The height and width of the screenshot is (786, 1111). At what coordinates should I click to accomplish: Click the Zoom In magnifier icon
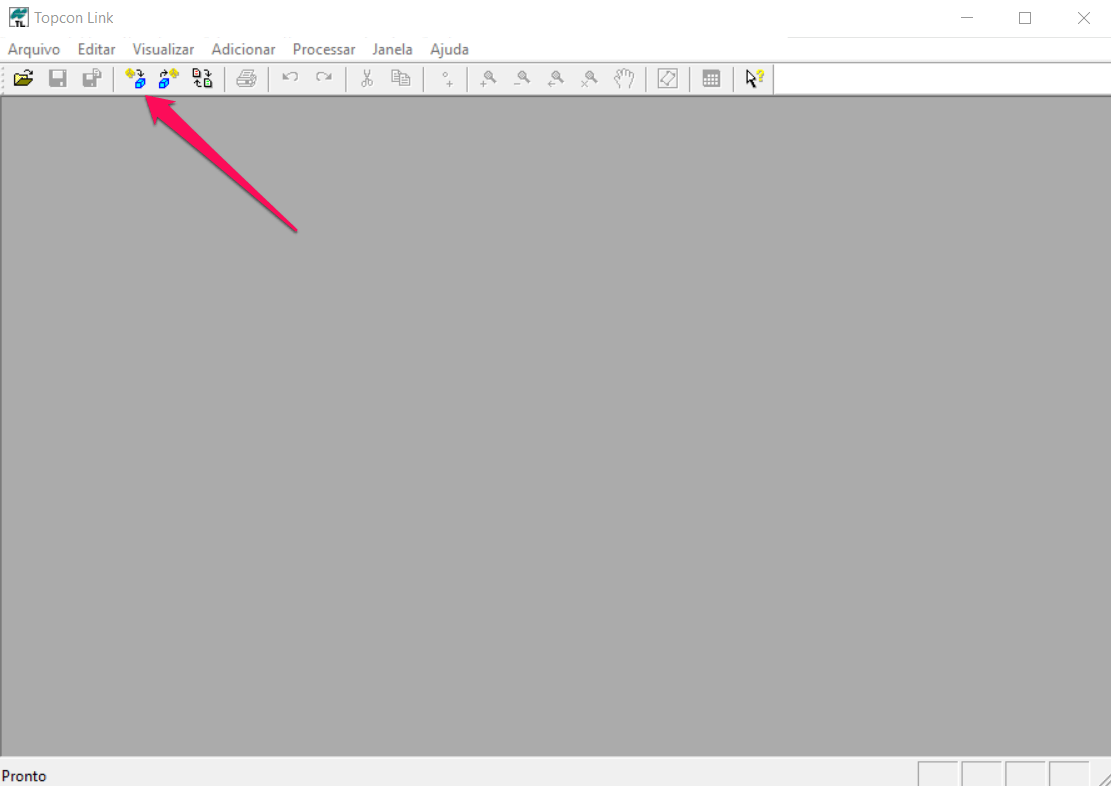(x=487, y=78)
